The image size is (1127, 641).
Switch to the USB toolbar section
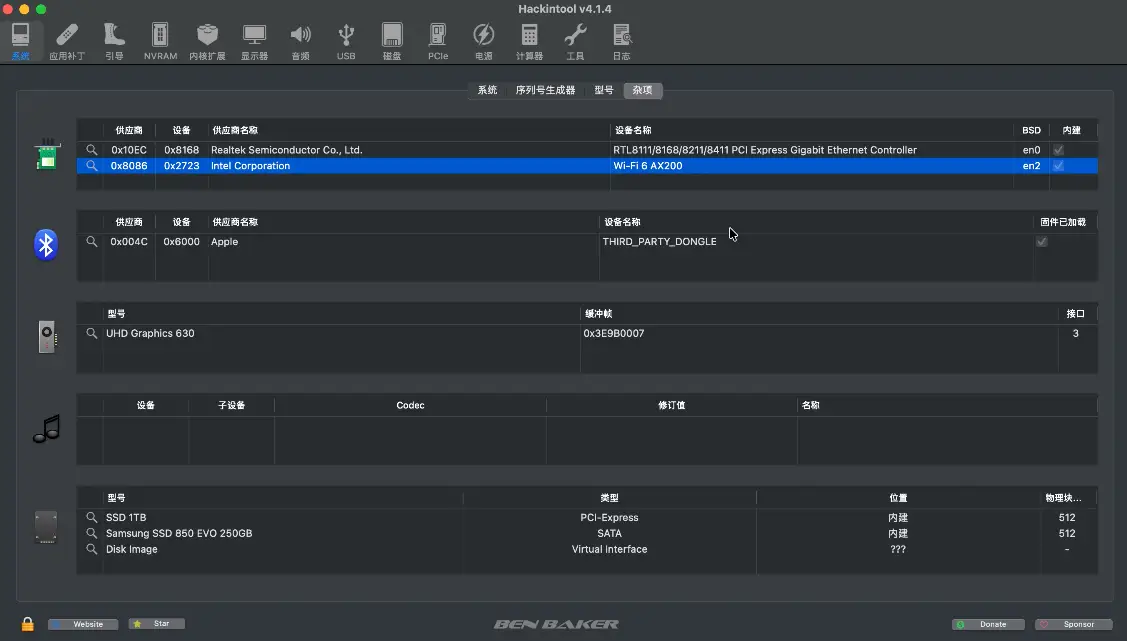point(346,41)
